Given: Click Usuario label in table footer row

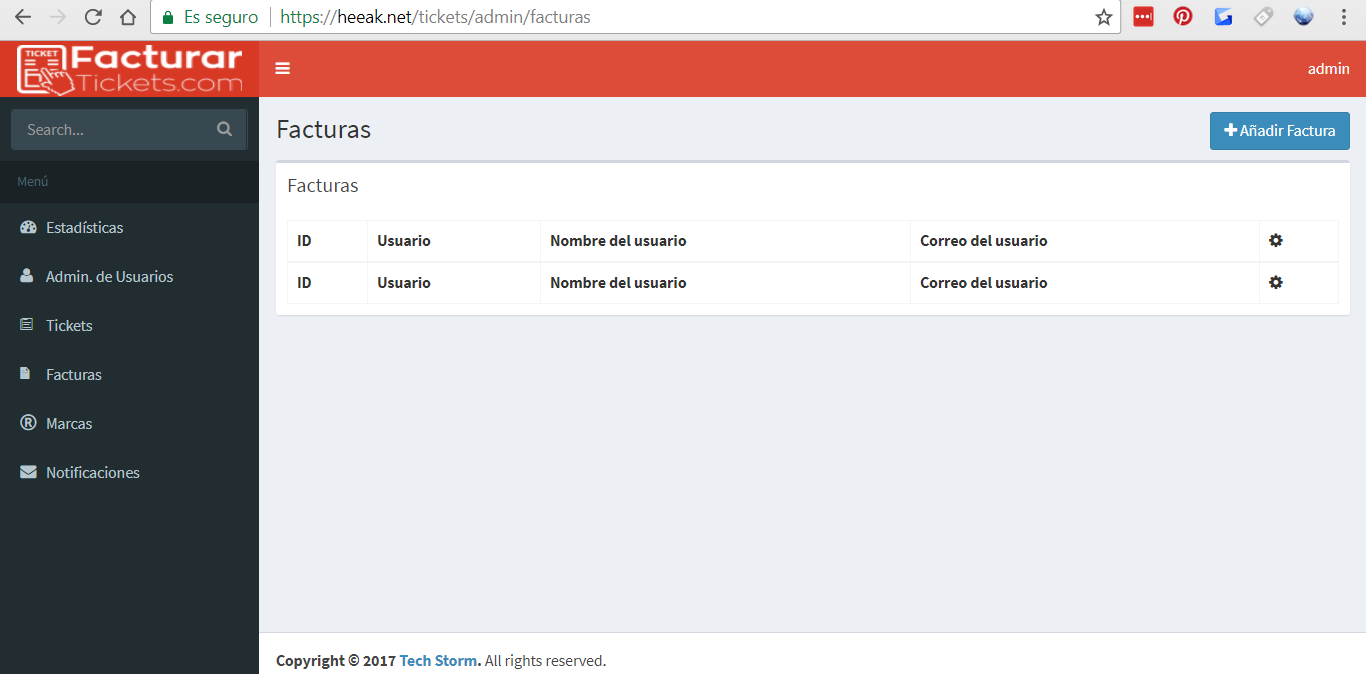Looking at the screenshot, I should (404, 282).
